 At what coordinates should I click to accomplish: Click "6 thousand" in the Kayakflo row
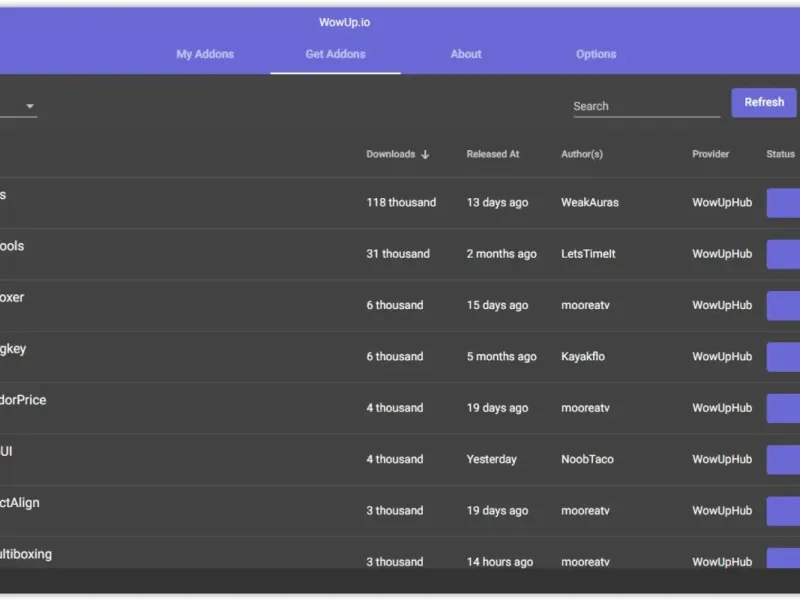pyautogui.click(x=394, y=357)
